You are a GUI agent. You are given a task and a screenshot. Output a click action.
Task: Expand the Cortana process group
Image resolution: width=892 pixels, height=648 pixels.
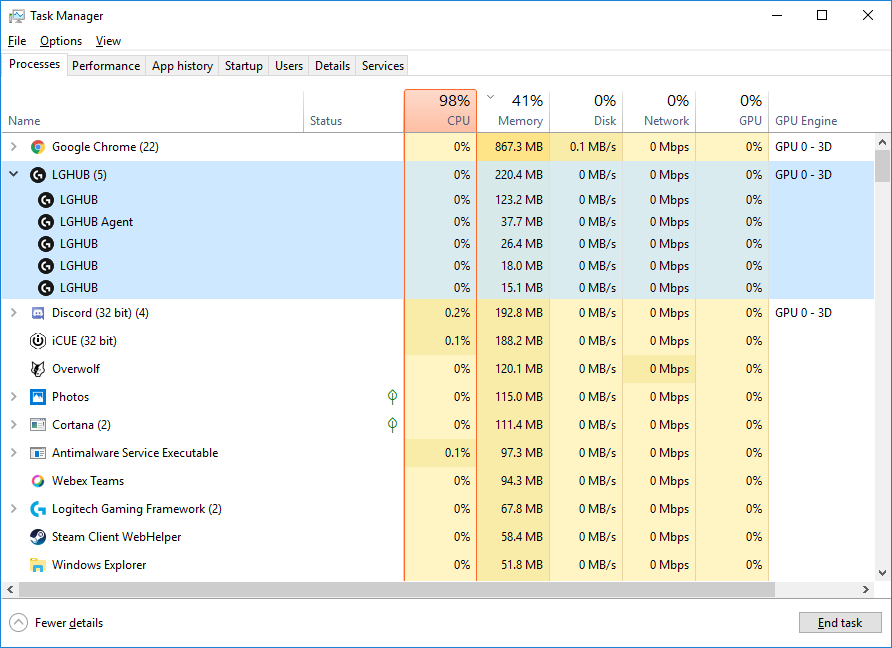click(13, 425)
